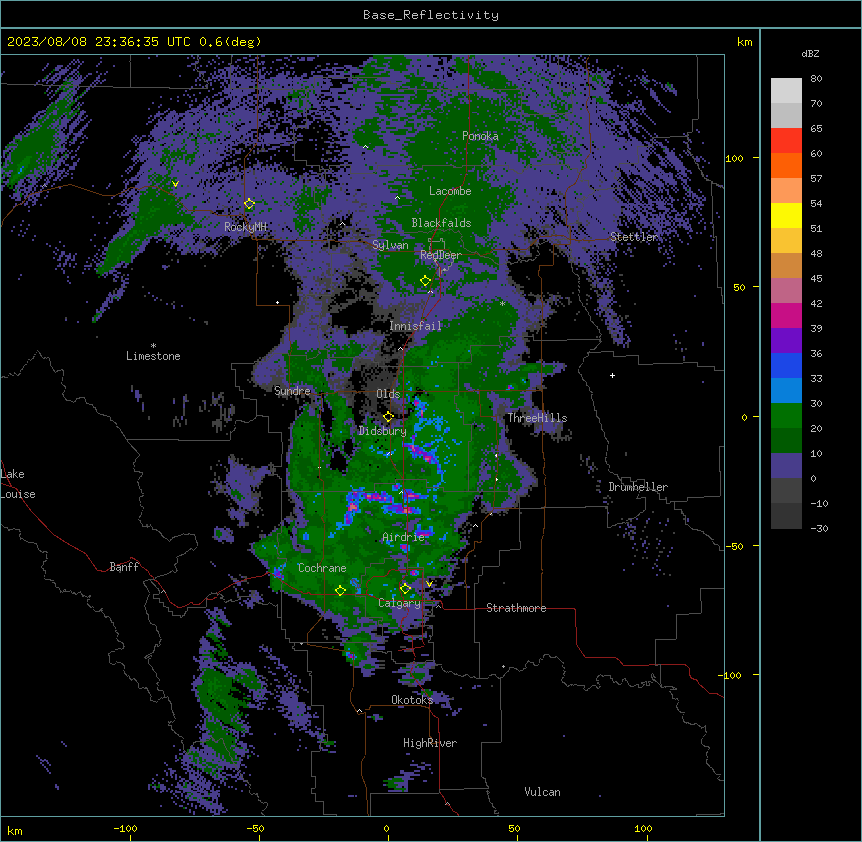Click the yellow V marker northeast of Calgary
Image resolution: width=862 pixels, height=842 pixels.
pyautogui.click(x=429, y=584)
